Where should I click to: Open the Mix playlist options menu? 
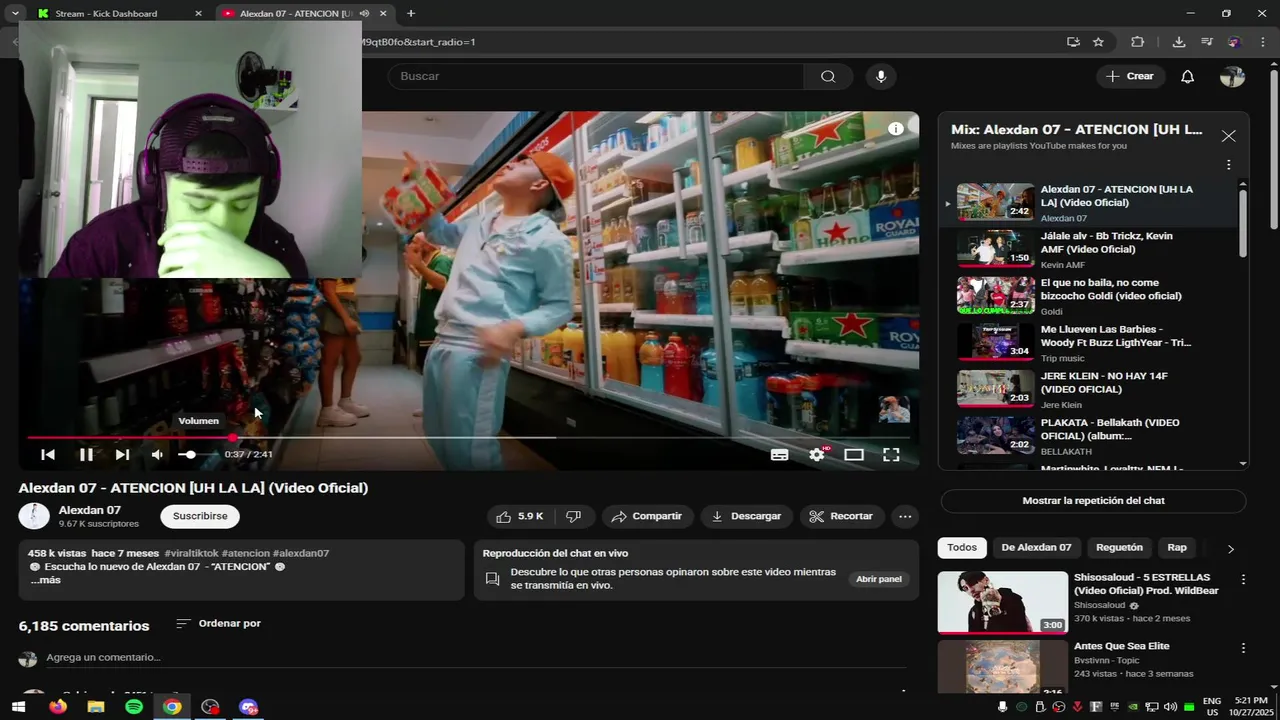[1228, 165]
